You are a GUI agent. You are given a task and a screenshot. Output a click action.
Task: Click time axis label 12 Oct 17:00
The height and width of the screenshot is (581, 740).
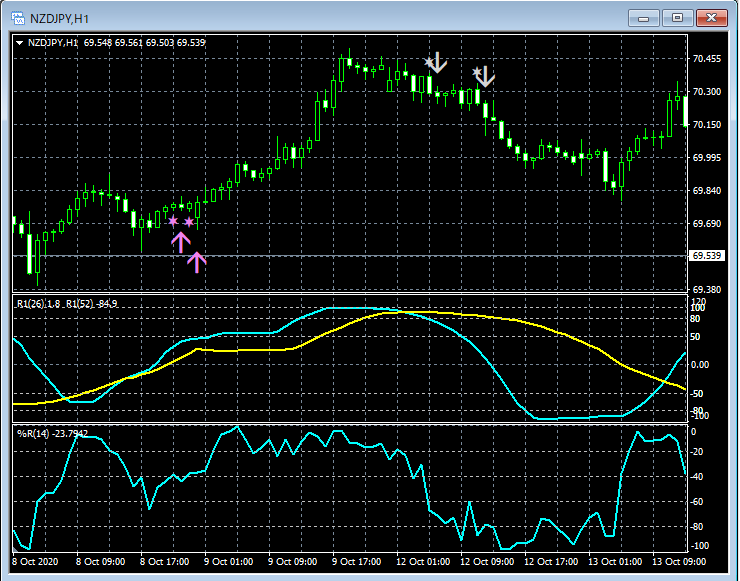(x=551, y=562)
